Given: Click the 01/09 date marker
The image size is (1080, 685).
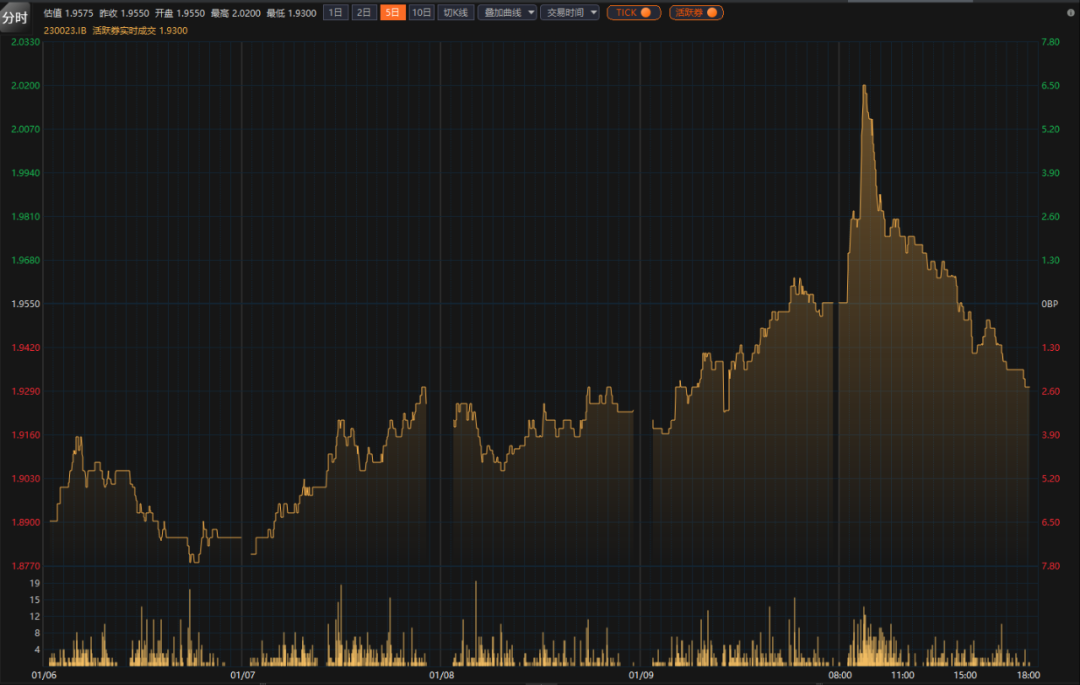Looking at the screenshot, I should (640, 675).
